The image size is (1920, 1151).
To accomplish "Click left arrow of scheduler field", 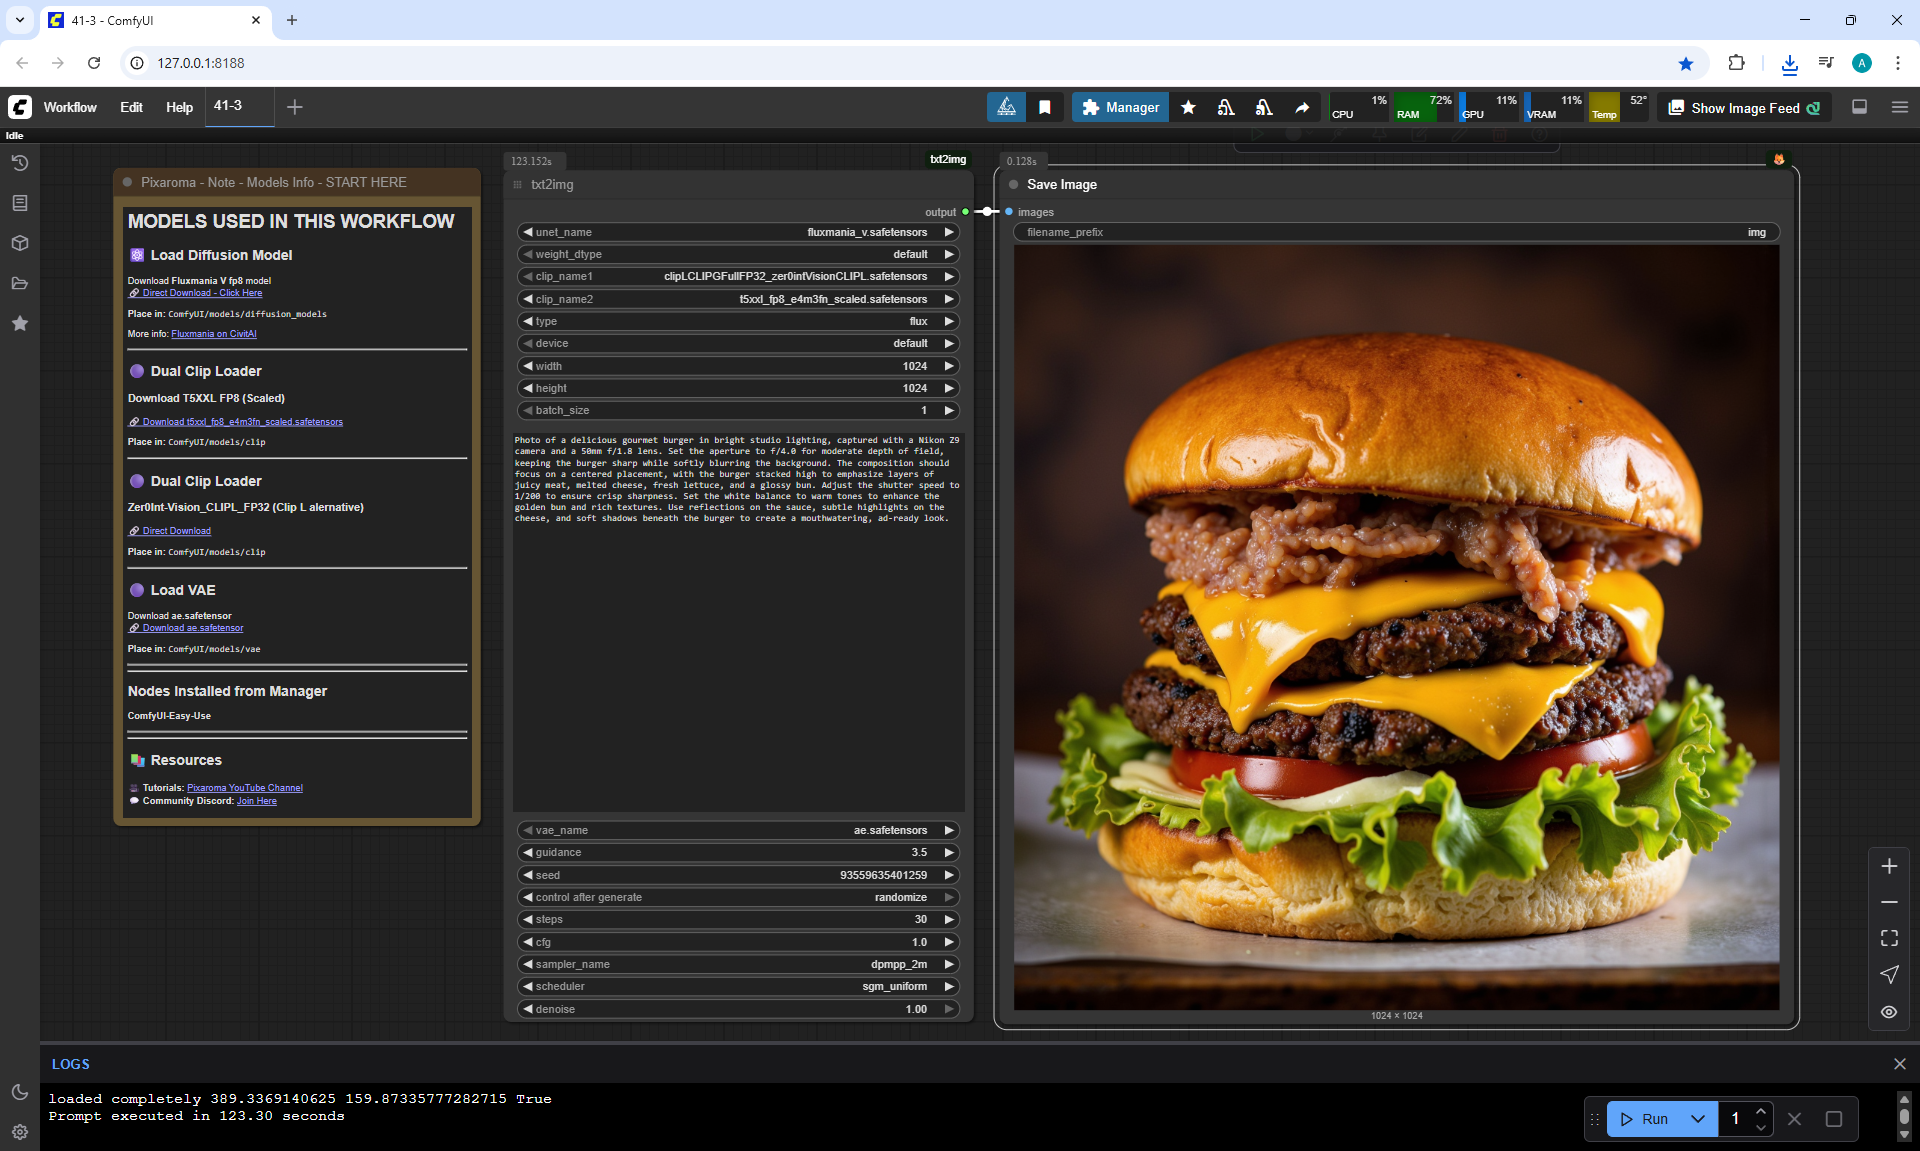I will point(528,986).
